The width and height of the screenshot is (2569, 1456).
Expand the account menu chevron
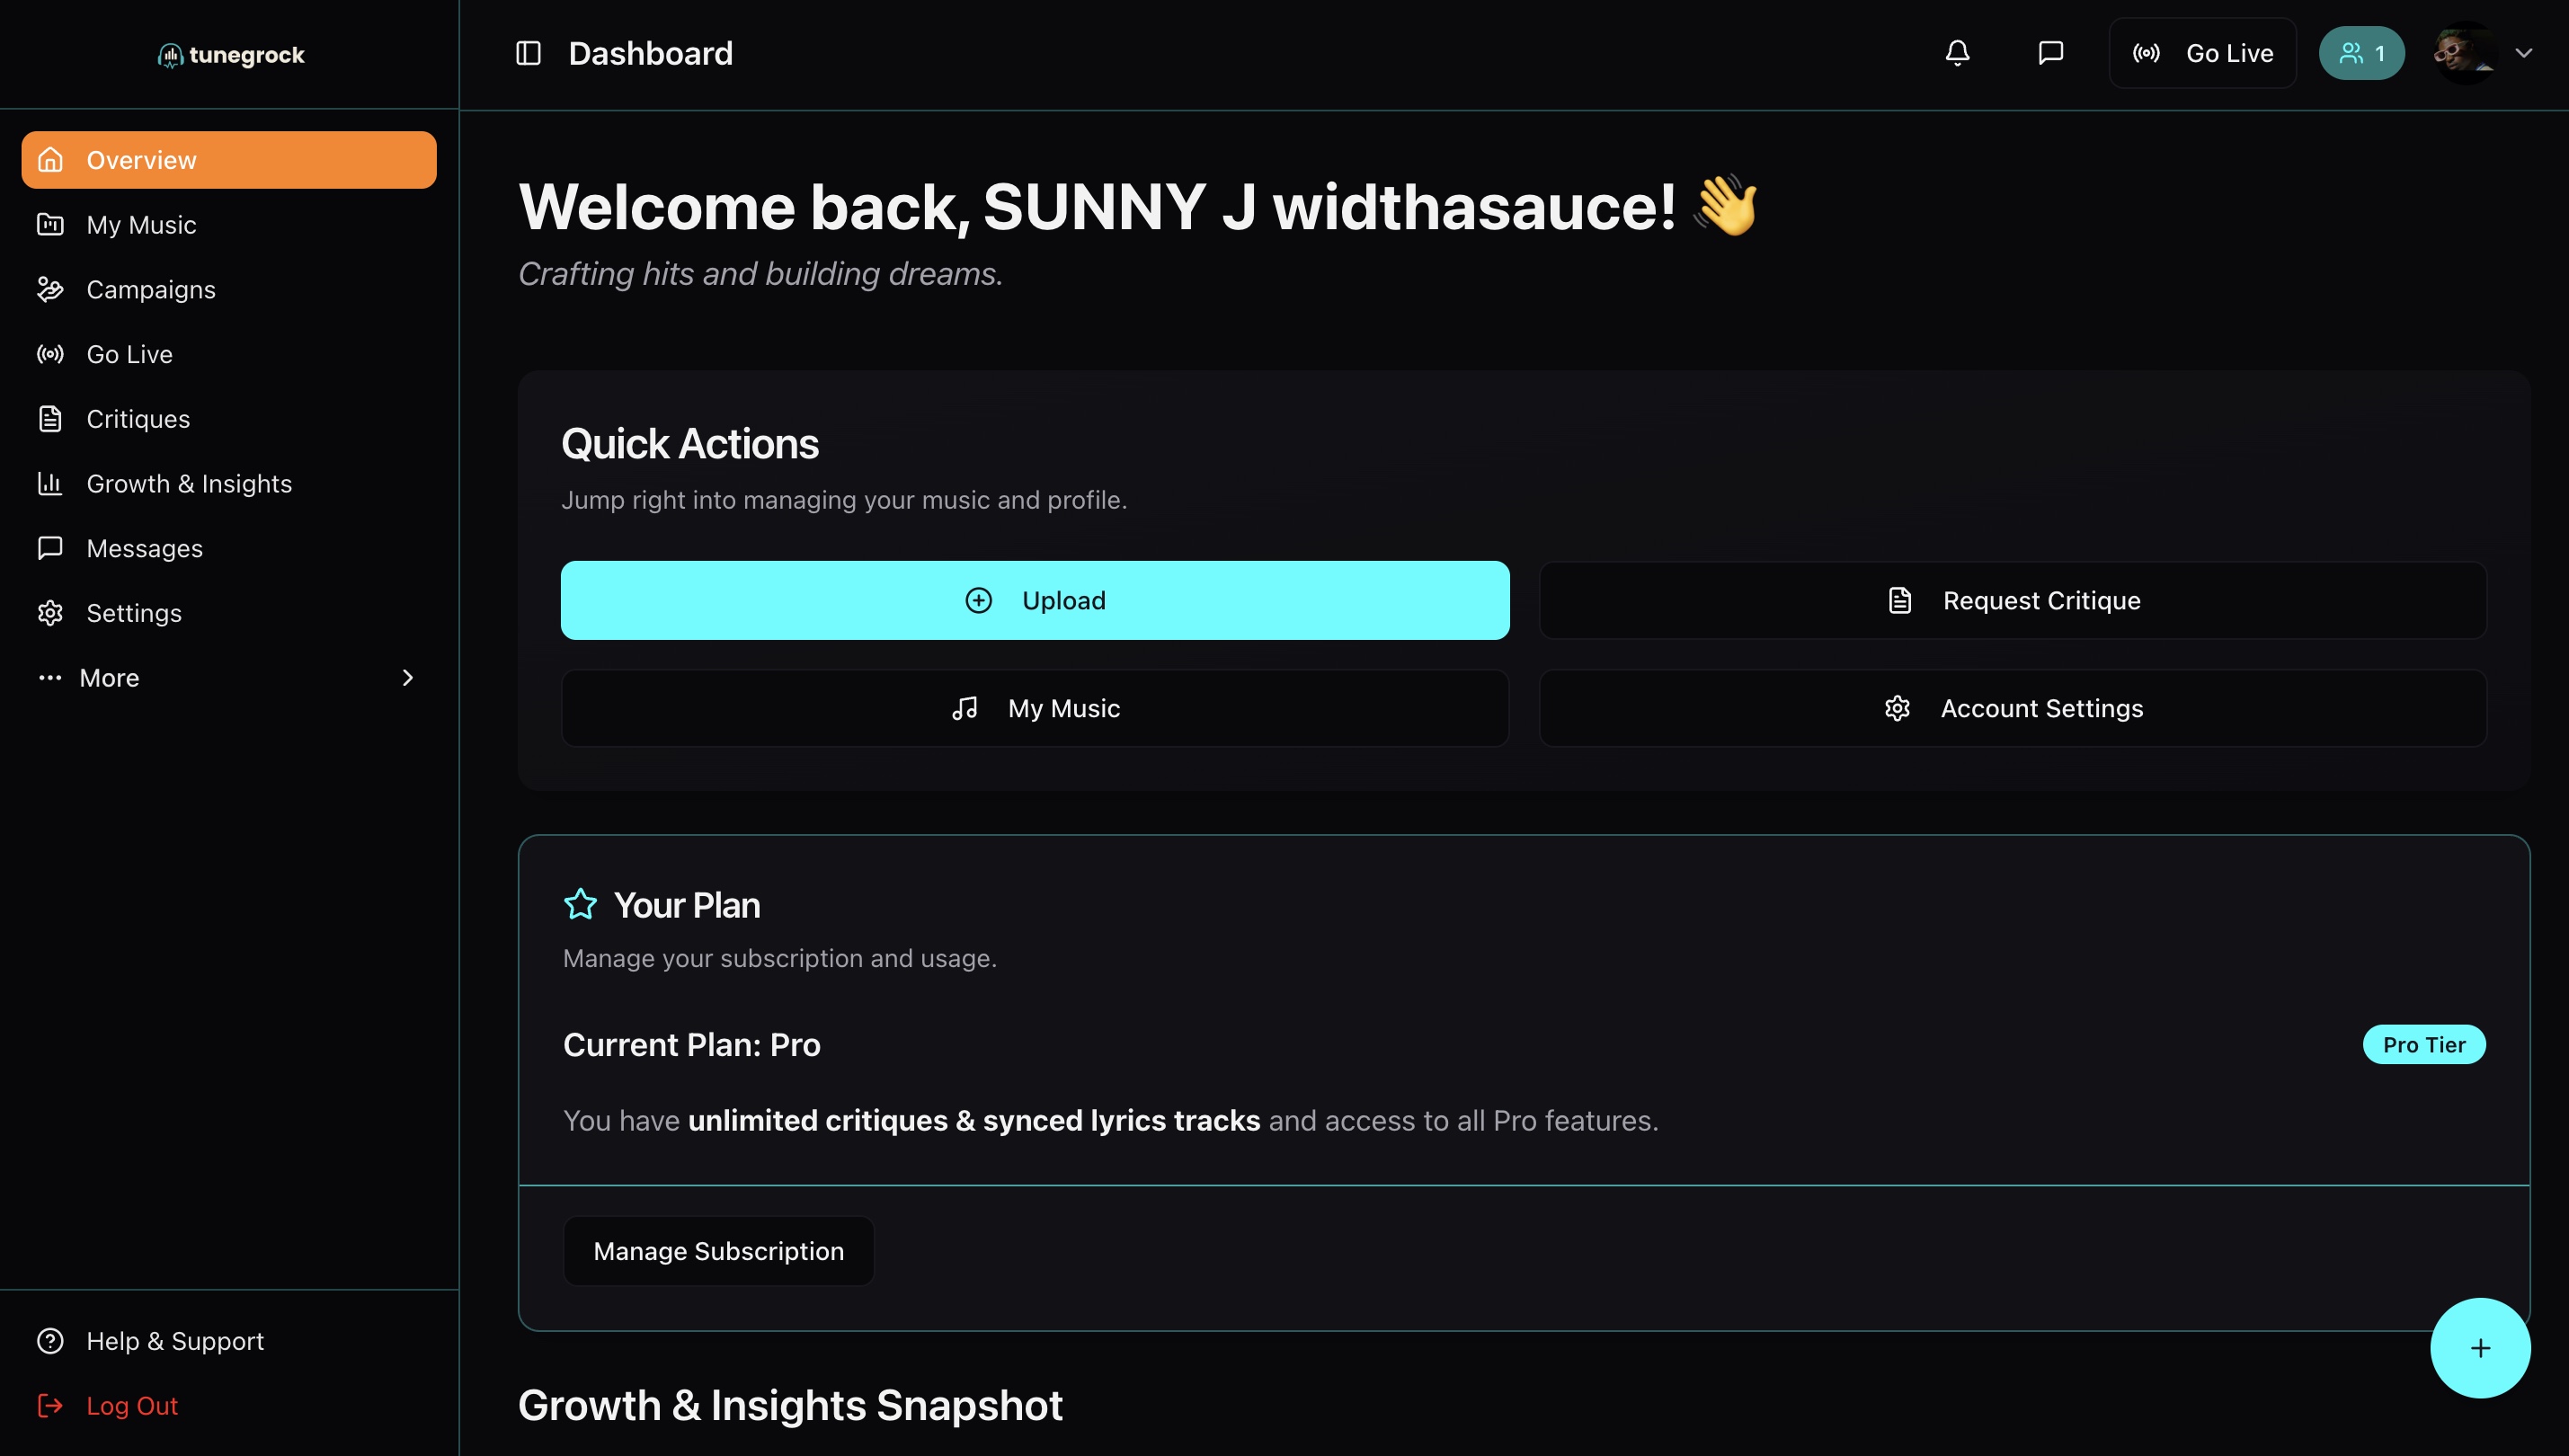pos(2525,52)
